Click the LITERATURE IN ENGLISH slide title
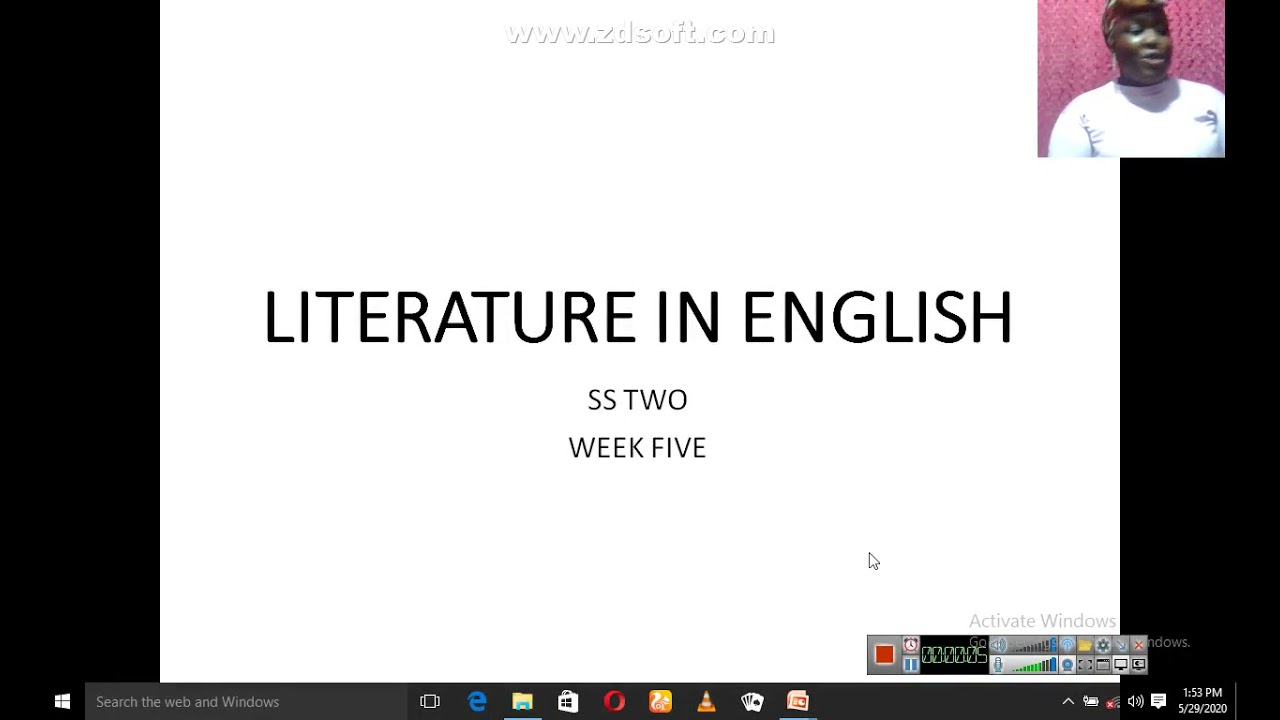1280x720 pixels. (638, 317)
